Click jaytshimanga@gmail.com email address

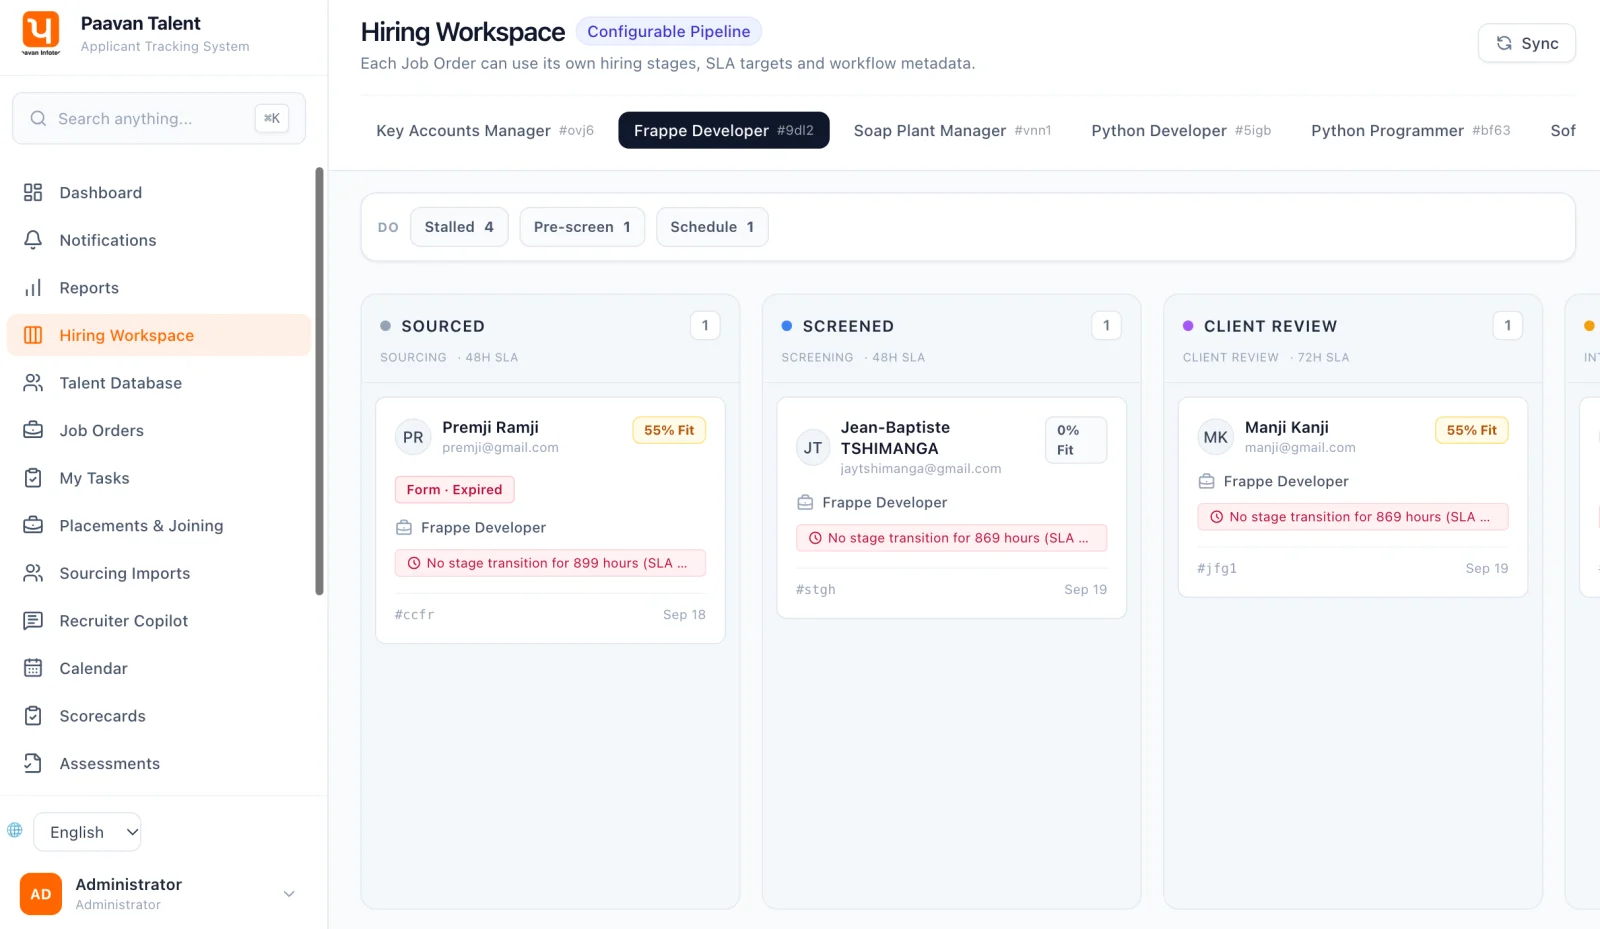point(921,469)
